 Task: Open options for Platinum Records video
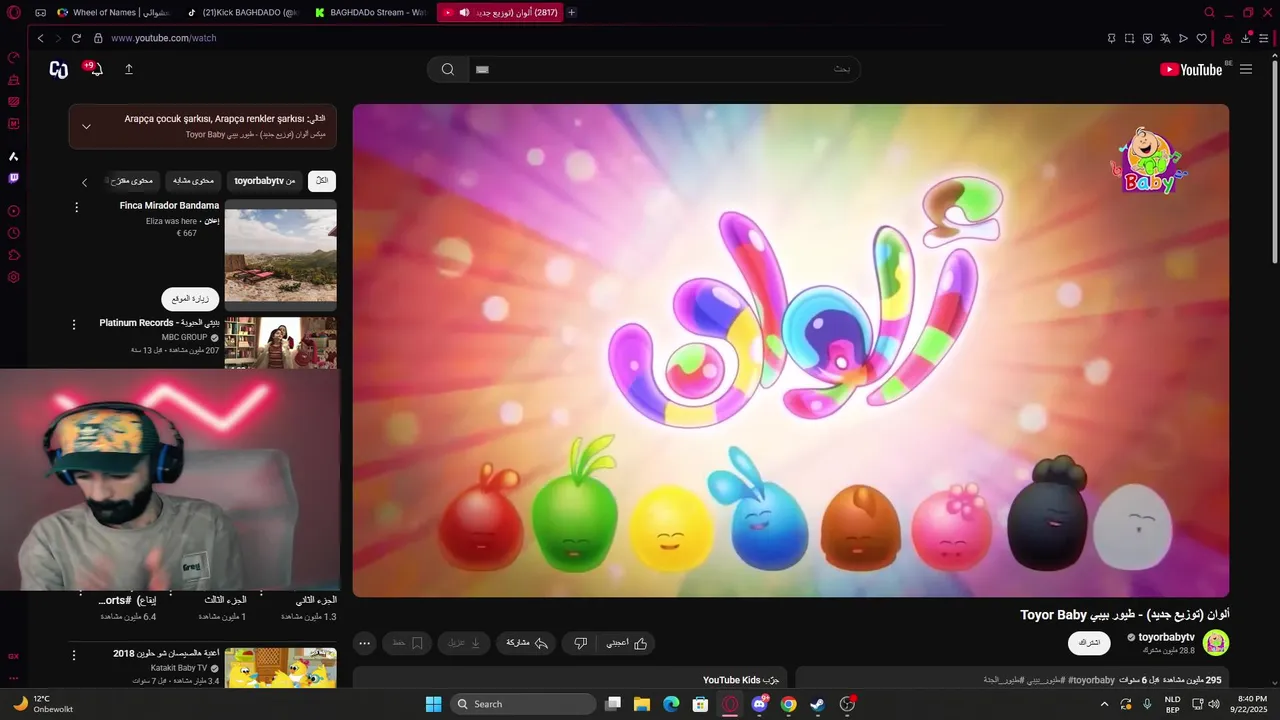[x=73, y=324]
